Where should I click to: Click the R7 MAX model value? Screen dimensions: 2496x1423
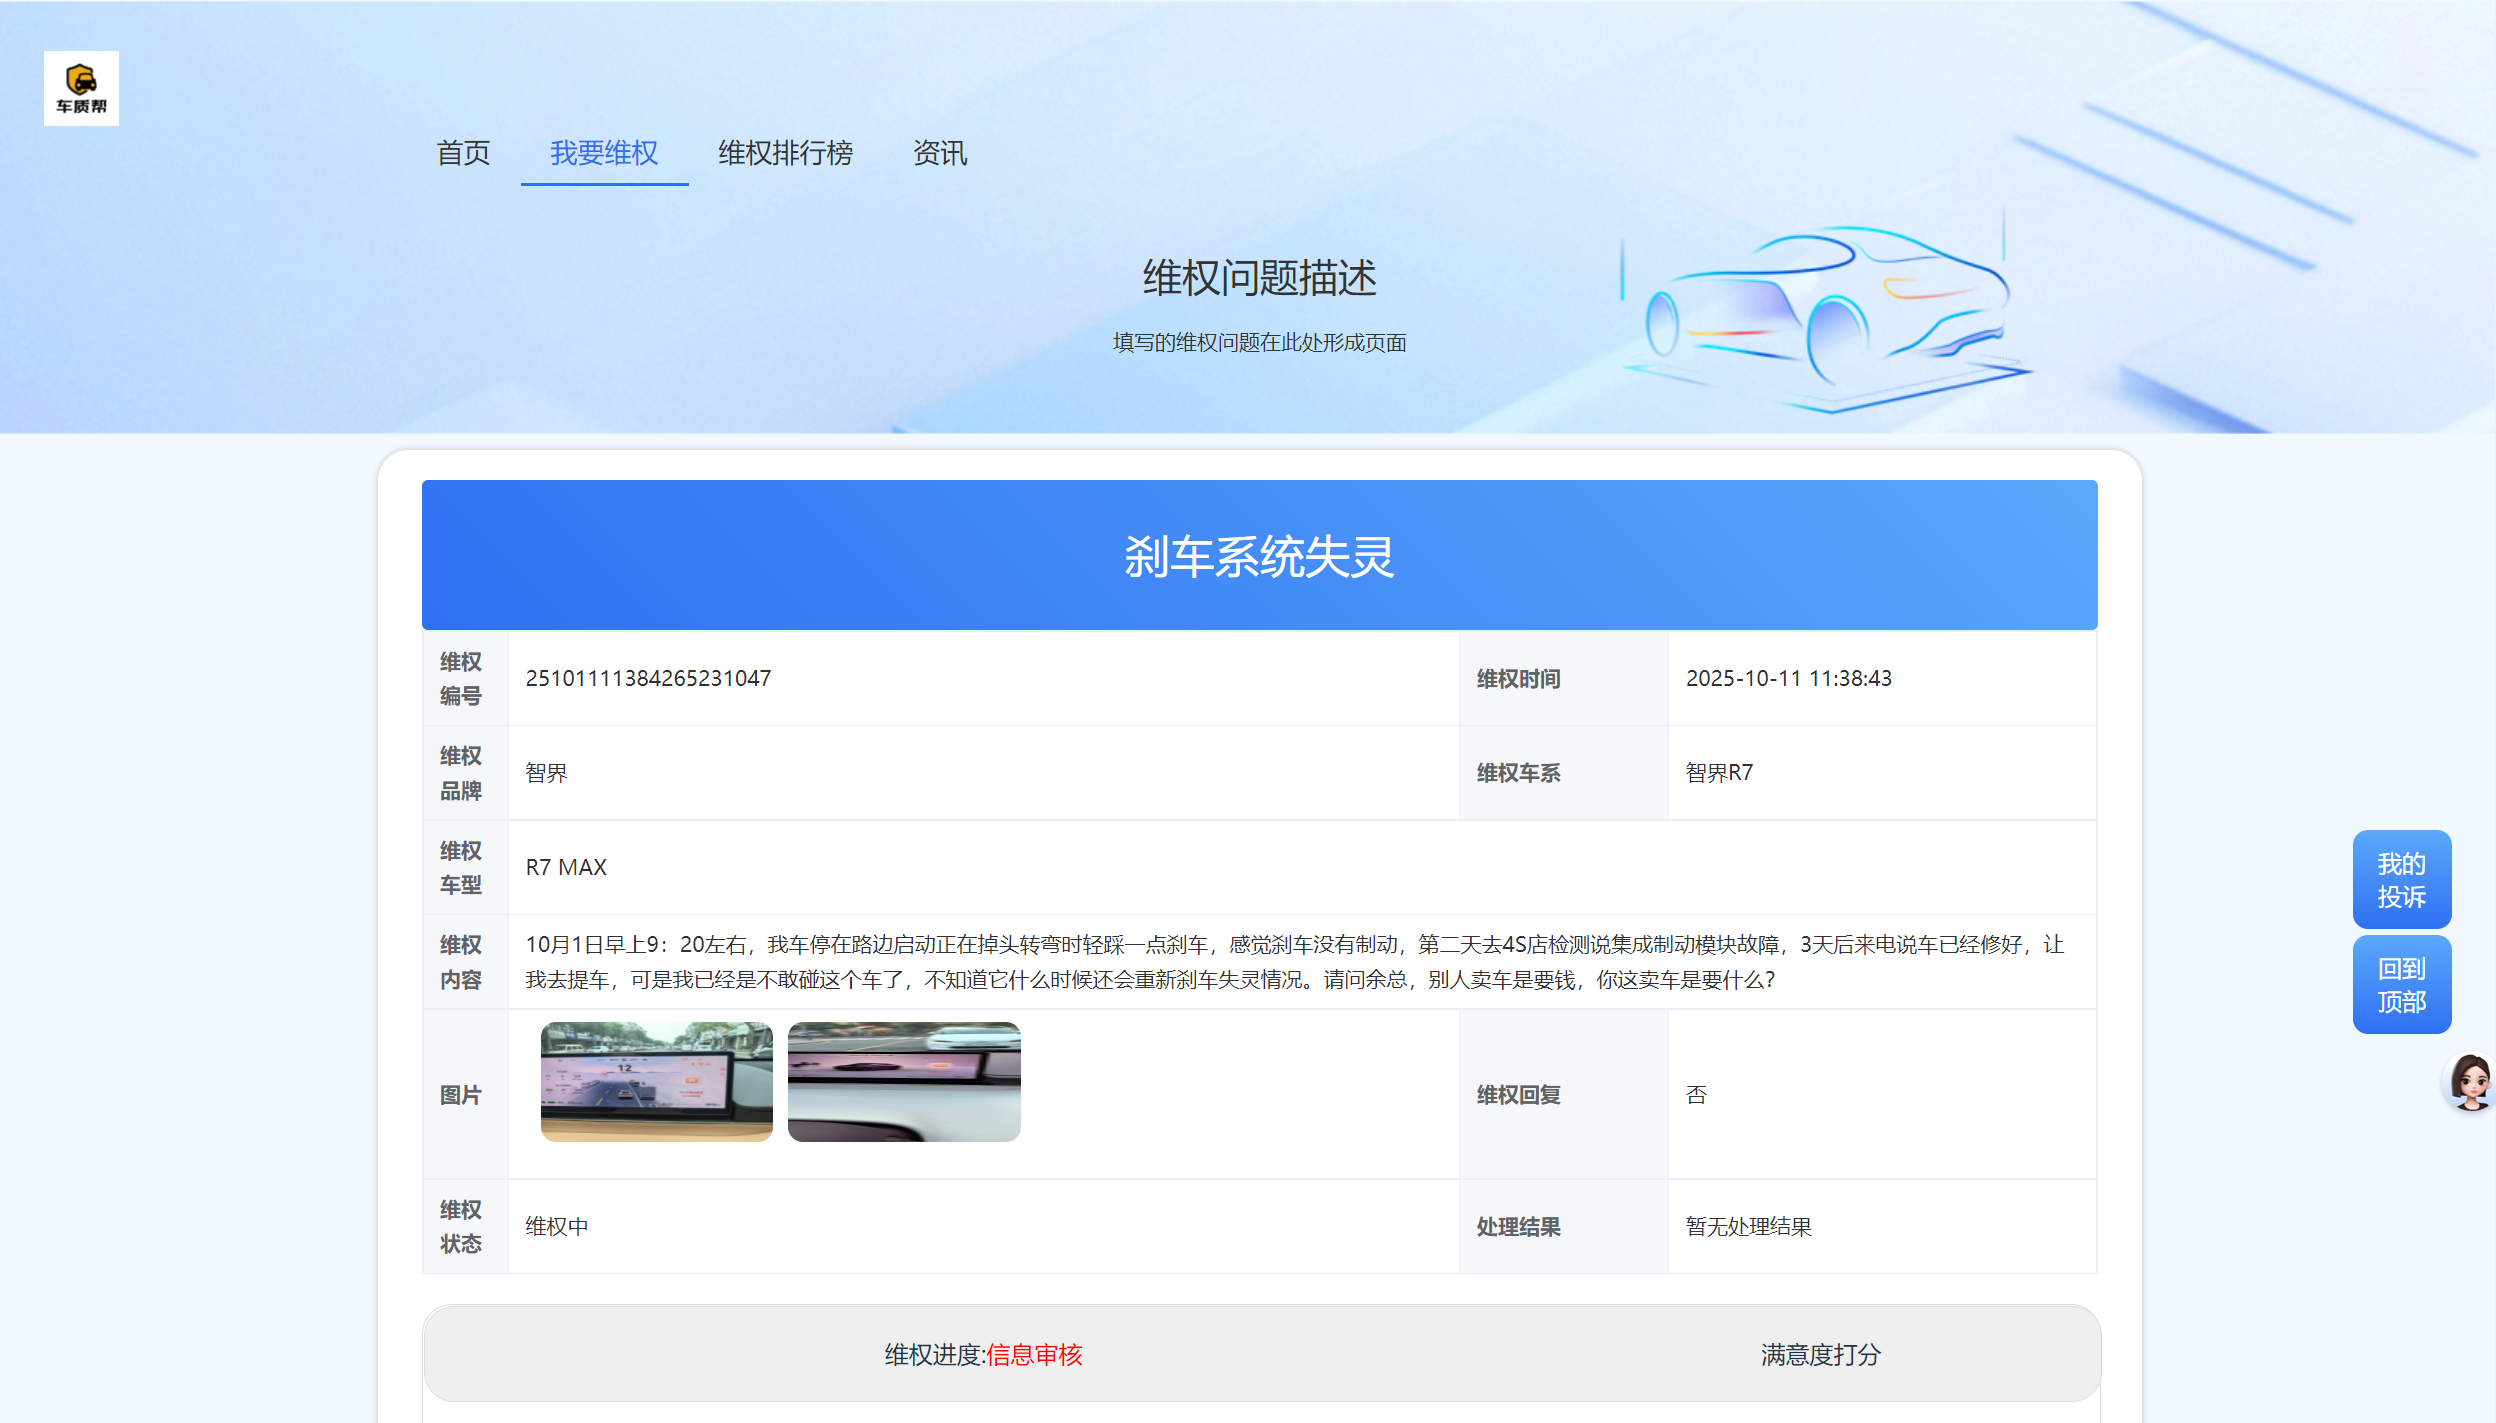point(566,867)
